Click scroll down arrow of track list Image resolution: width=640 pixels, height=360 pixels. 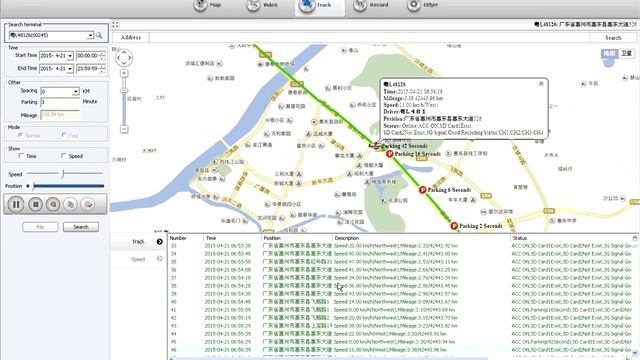pyautogui.click(x=635, y=353)
